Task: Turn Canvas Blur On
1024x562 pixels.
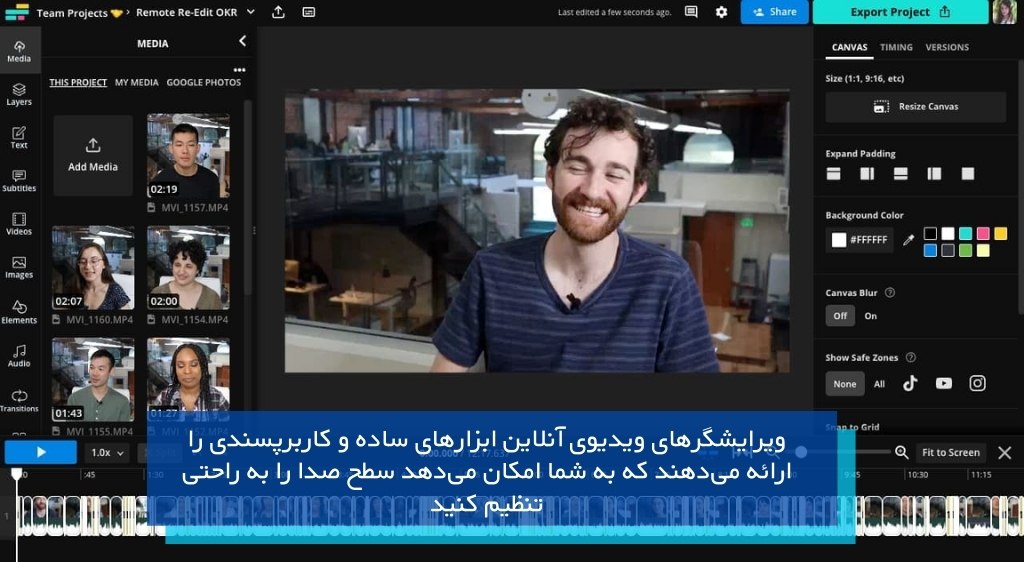Action: [871, 316]
